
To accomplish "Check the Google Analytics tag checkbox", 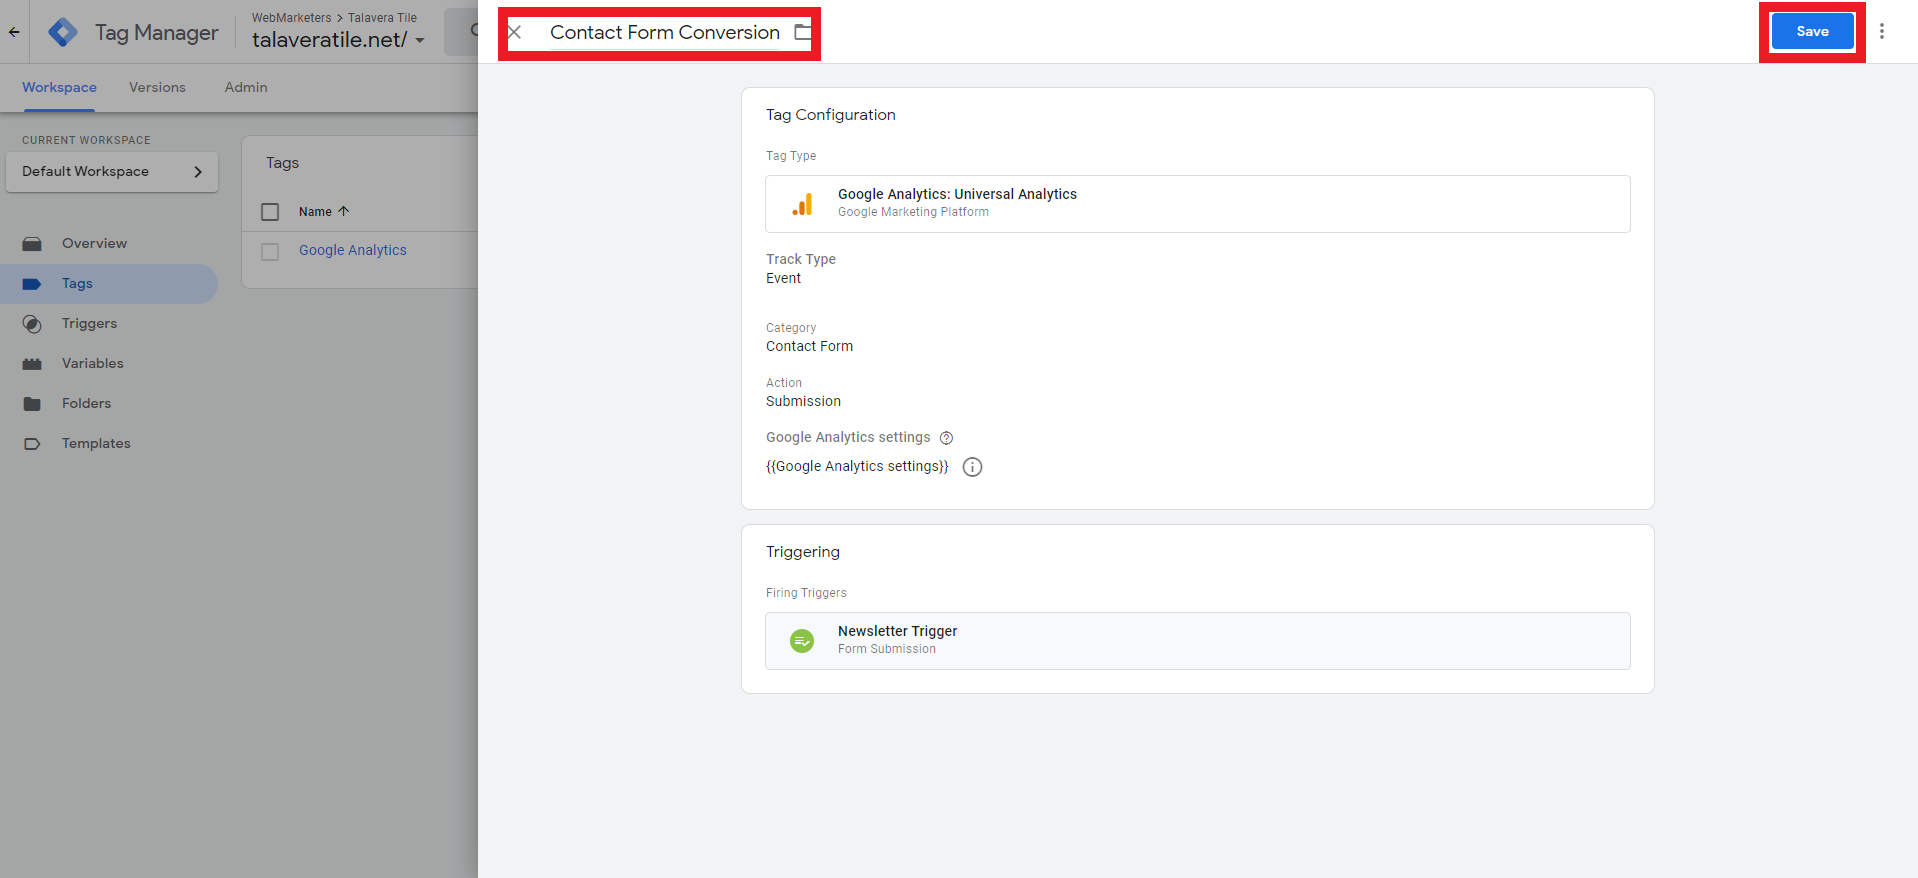I will (270, 251).
